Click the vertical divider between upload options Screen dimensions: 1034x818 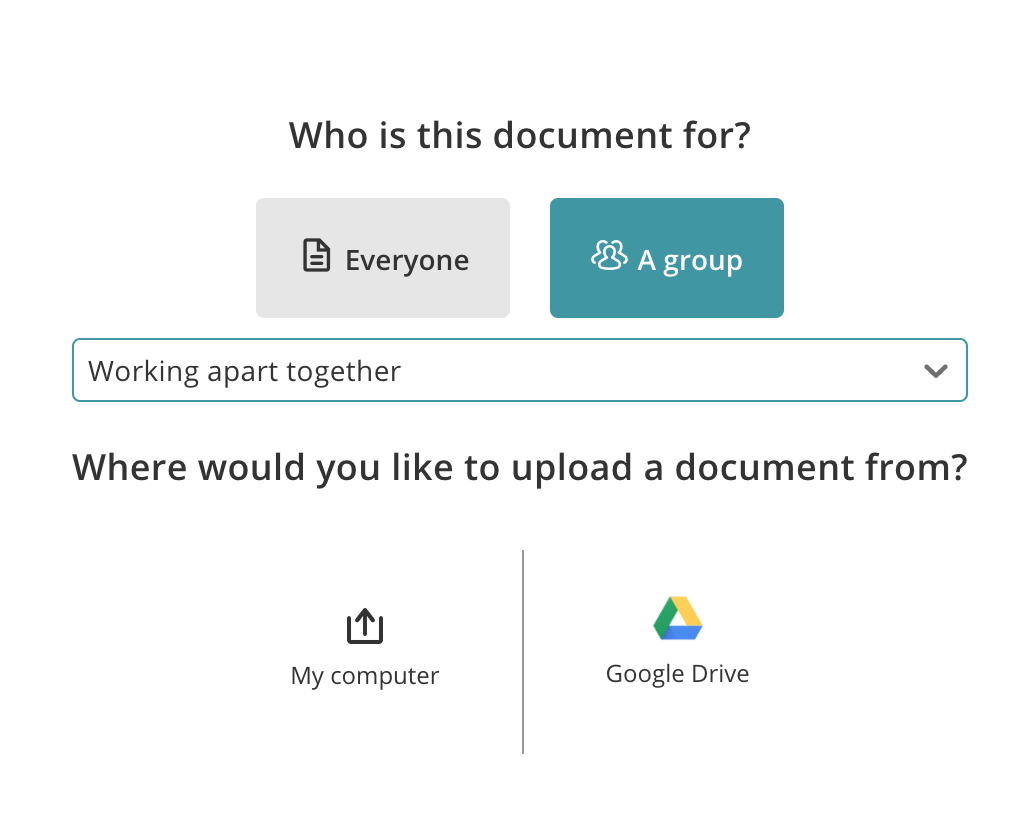click(x=523, y=652)
